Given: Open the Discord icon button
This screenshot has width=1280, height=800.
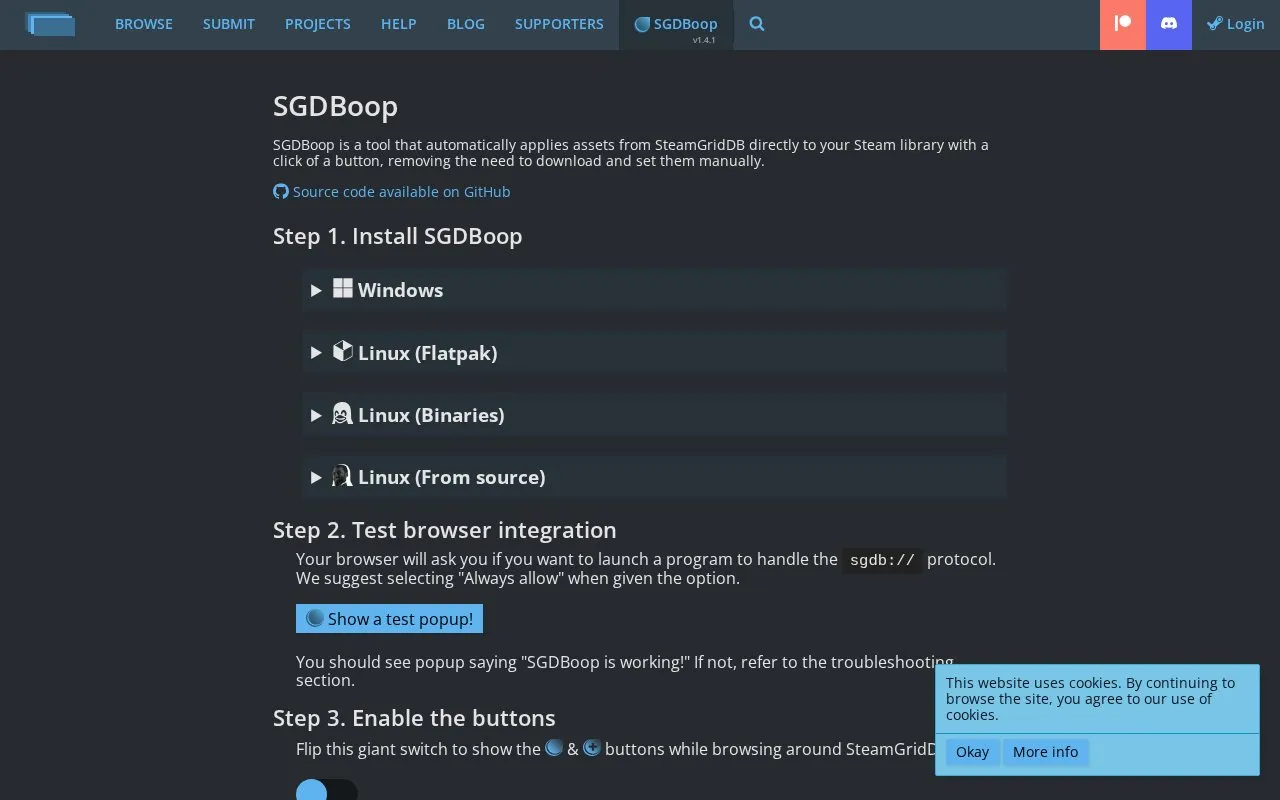Looking at the screenshot, I should click(x=1169, y=24).
